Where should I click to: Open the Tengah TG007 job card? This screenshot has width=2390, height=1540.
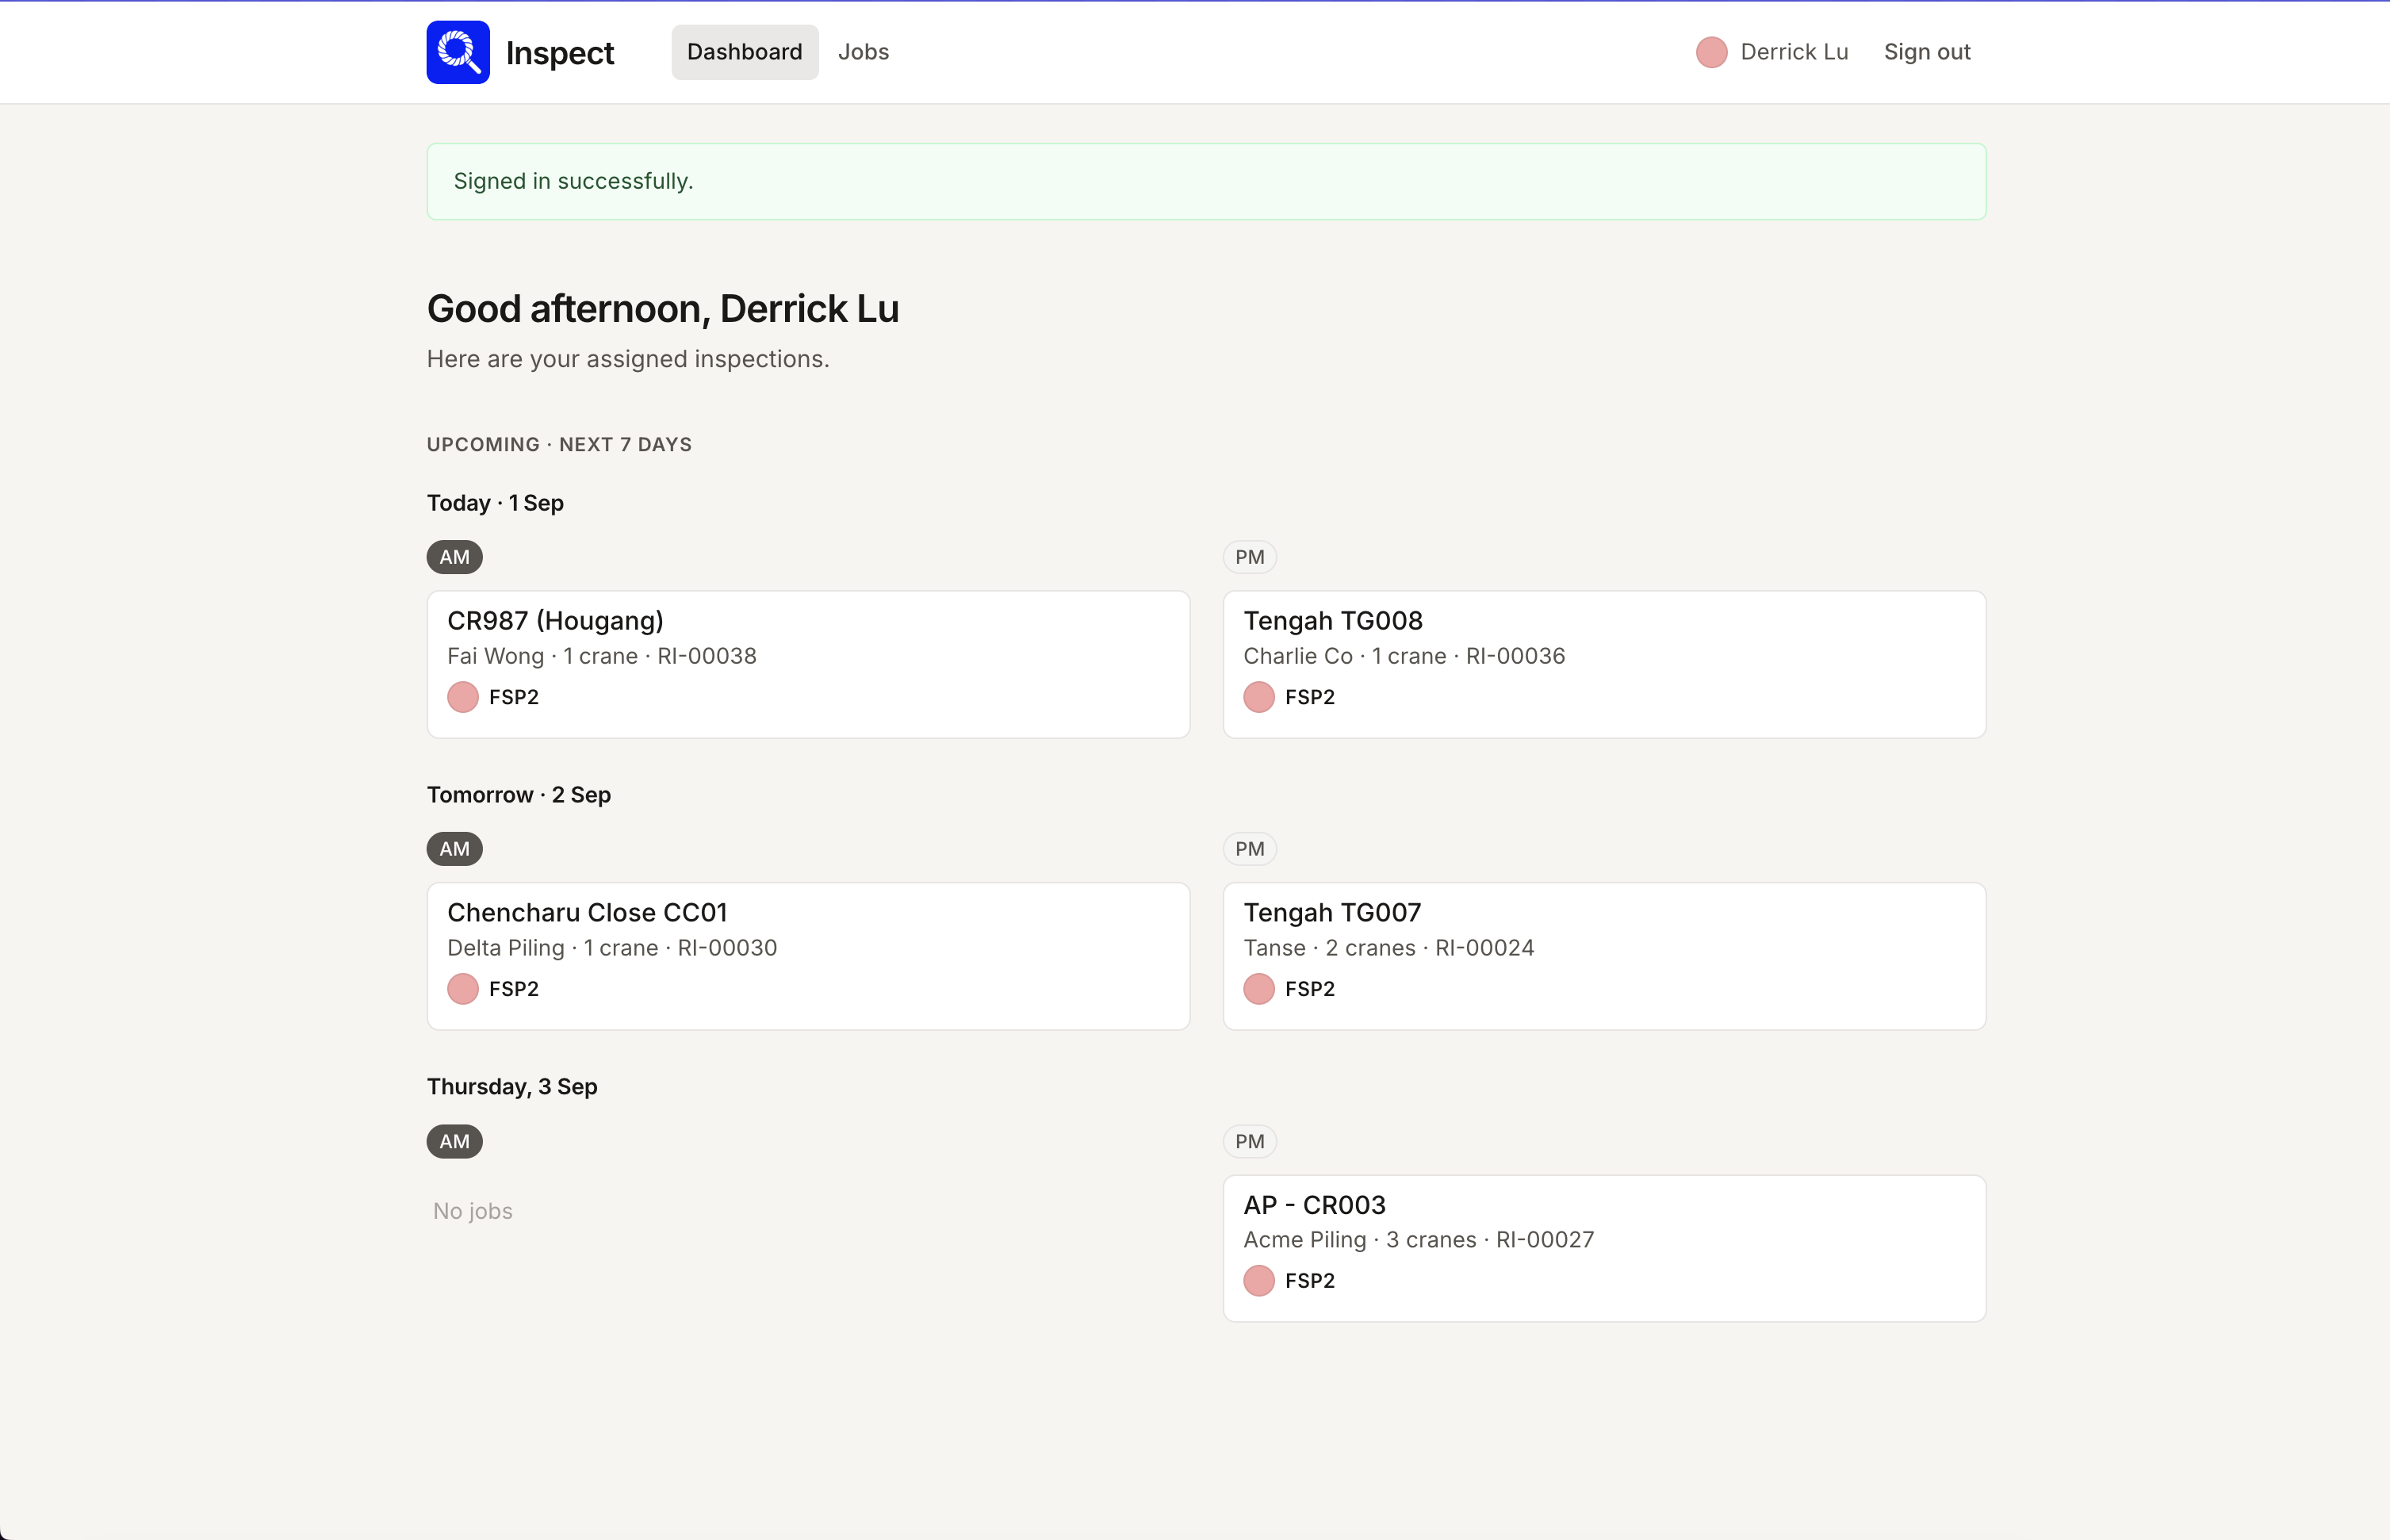click(1604, 956)
